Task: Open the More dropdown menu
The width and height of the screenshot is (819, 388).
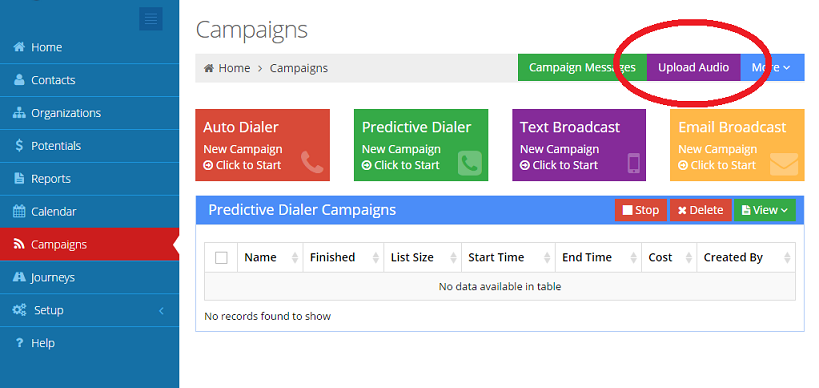Action: tap(772, 67)
